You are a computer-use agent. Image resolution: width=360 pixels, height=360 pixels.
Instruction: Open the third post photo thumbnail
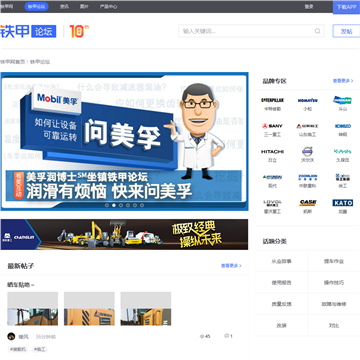coord(146,309)
